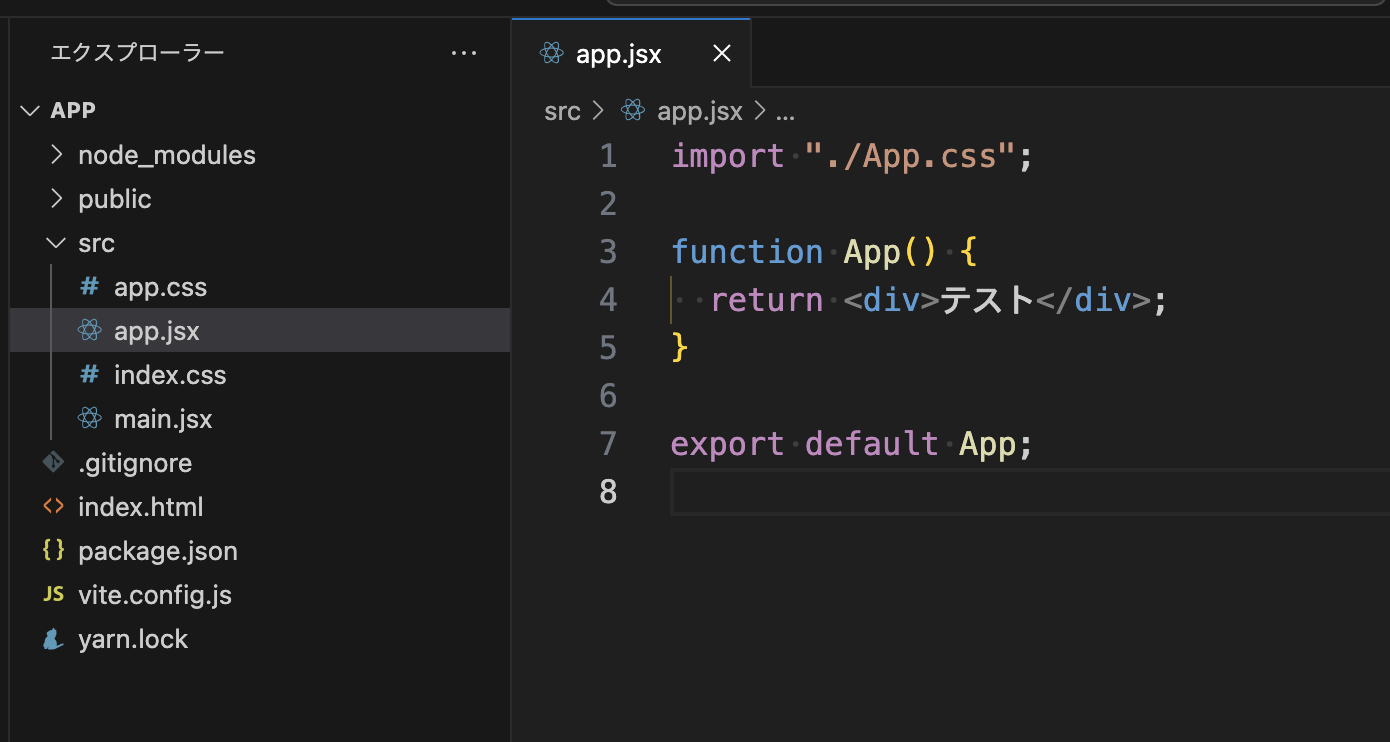Click the React icon next to app.jsx file
This screenshot has height=742, width=1390.
(x=90, y=330)
